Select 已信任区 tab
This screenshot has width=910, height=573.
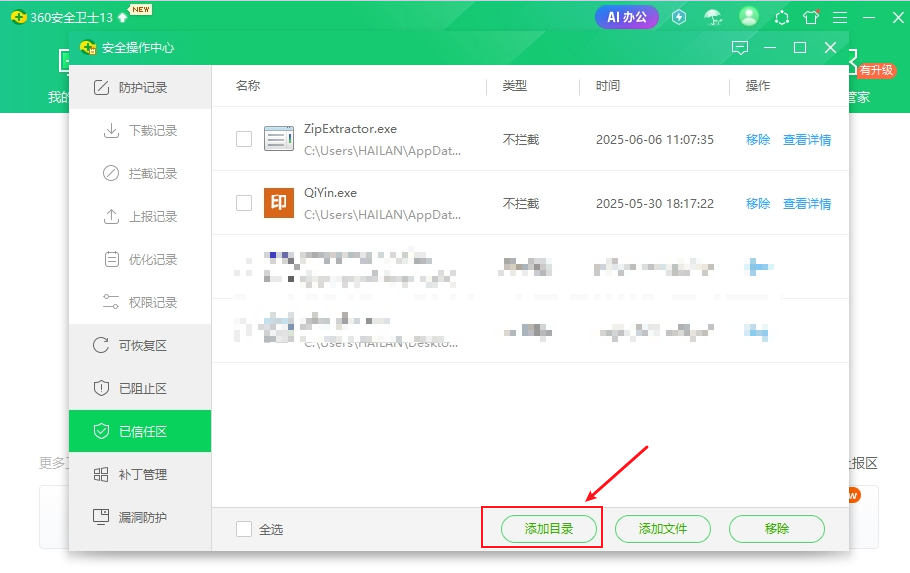[x=140, y=431]
